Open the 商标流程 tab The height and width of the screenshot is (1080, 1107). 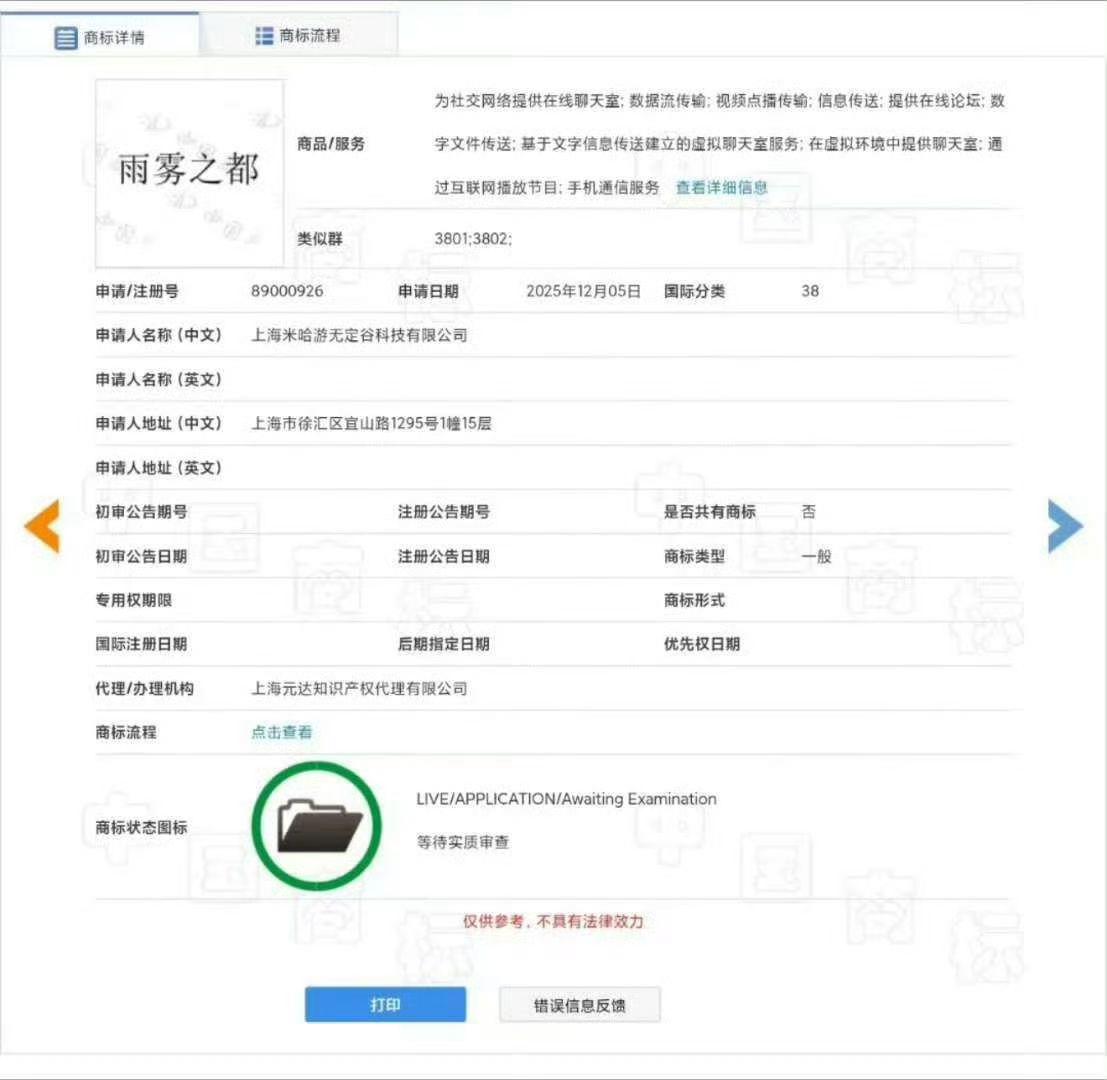click(298, 36)
